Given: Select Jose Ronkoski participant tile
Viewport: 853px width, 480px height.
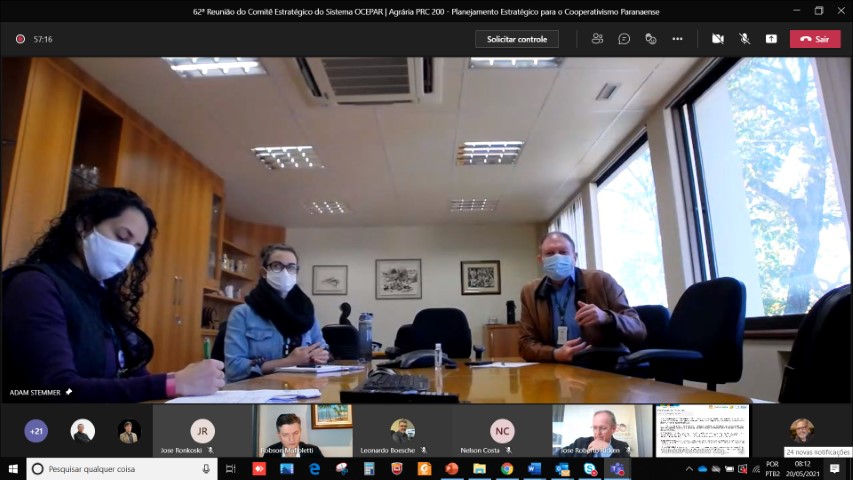Looking at the screenshot, I should click(203, 431).
